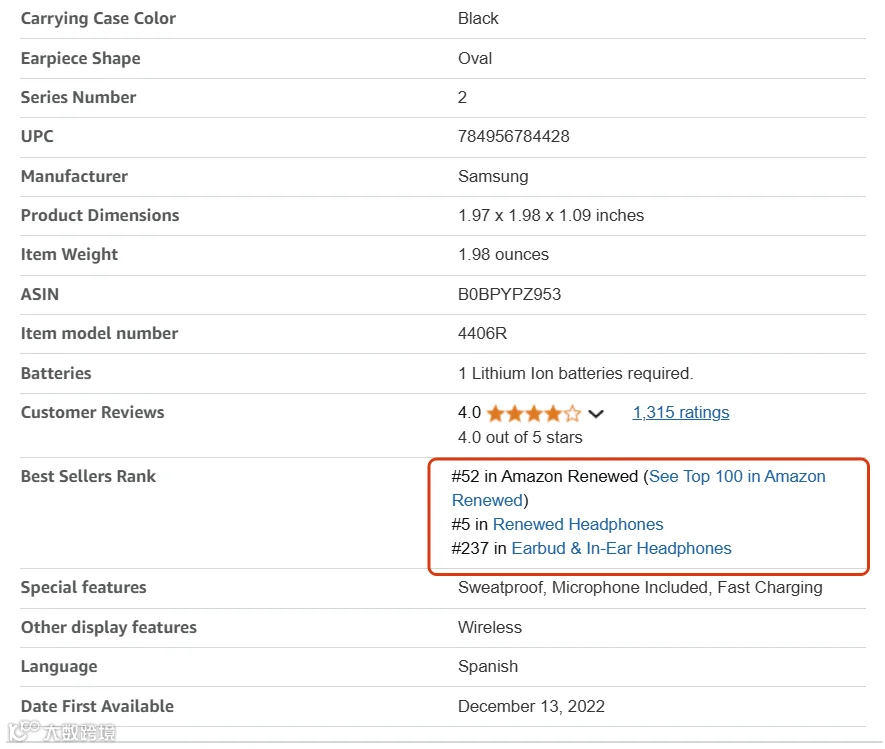Click the Manufacturer value Samsung
This screenshot has width=885, height=749.
(x=493, y=176)
